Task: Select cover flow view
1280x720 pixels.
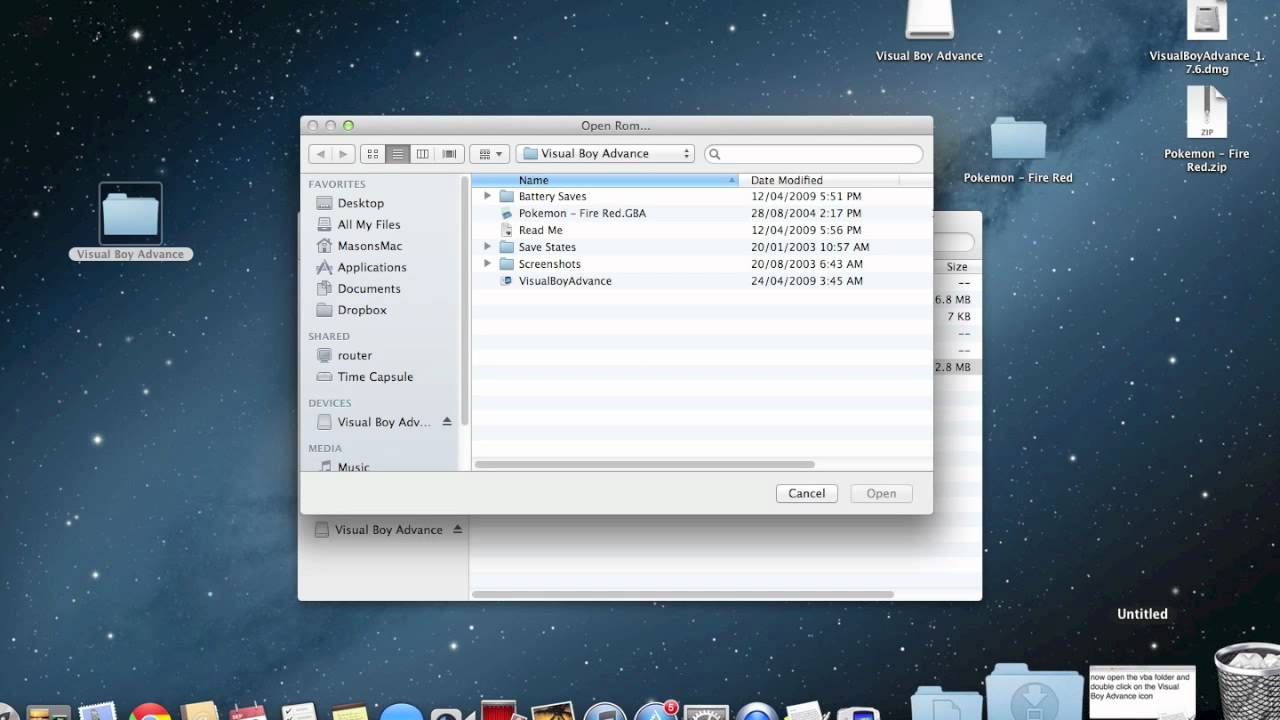Action: (448, 153)
